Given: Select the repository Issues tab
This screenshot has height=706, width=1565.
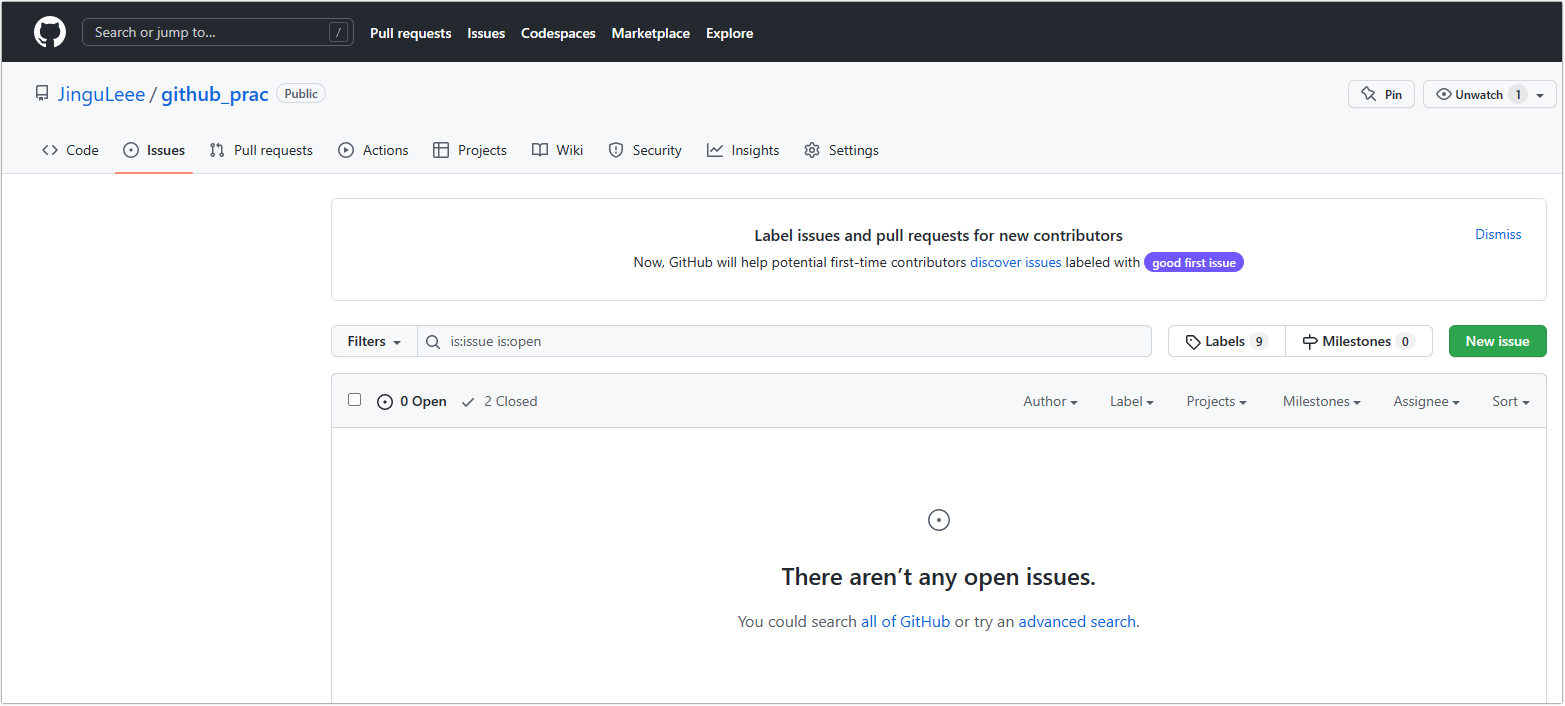Looking at the screenshot, I should 154,150.
